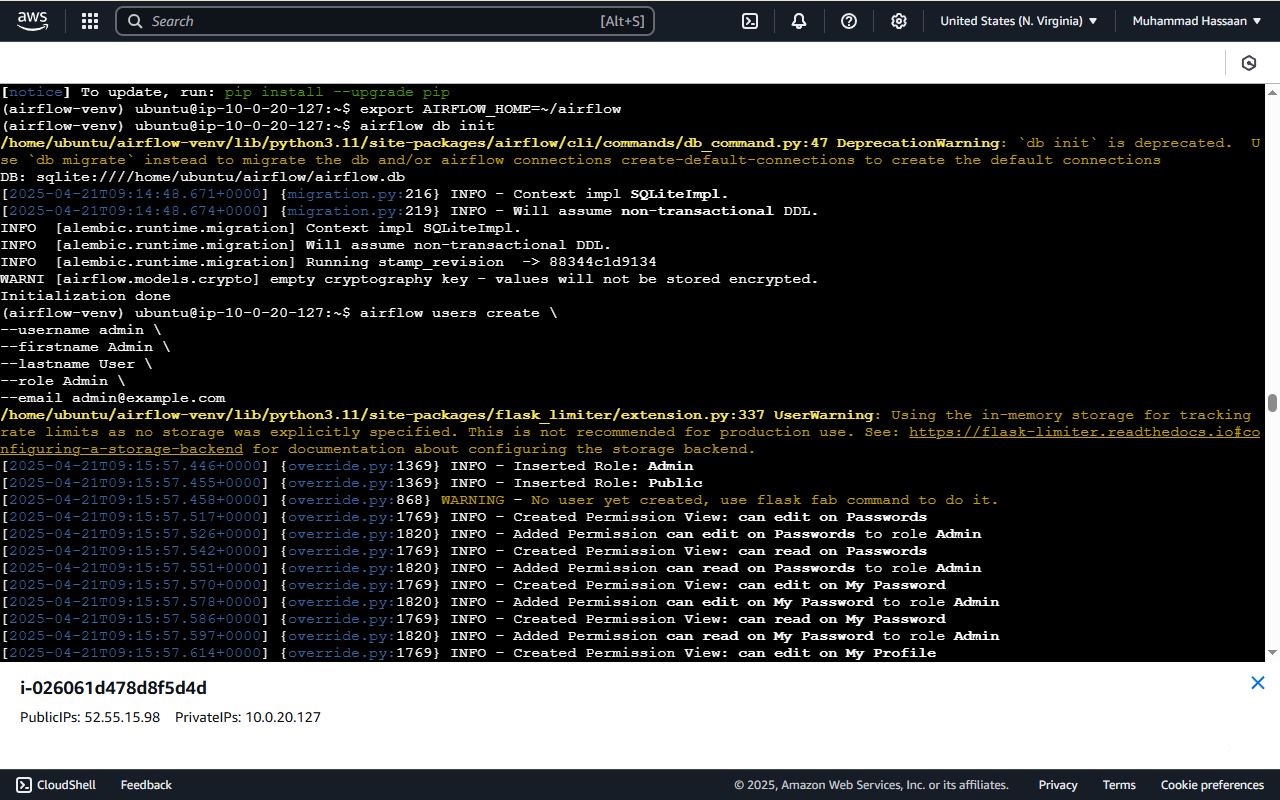Select instance ID i-026061d478d8f5d4d
Viewport: 1280px width, 800px height.
[x=113, y=688]
